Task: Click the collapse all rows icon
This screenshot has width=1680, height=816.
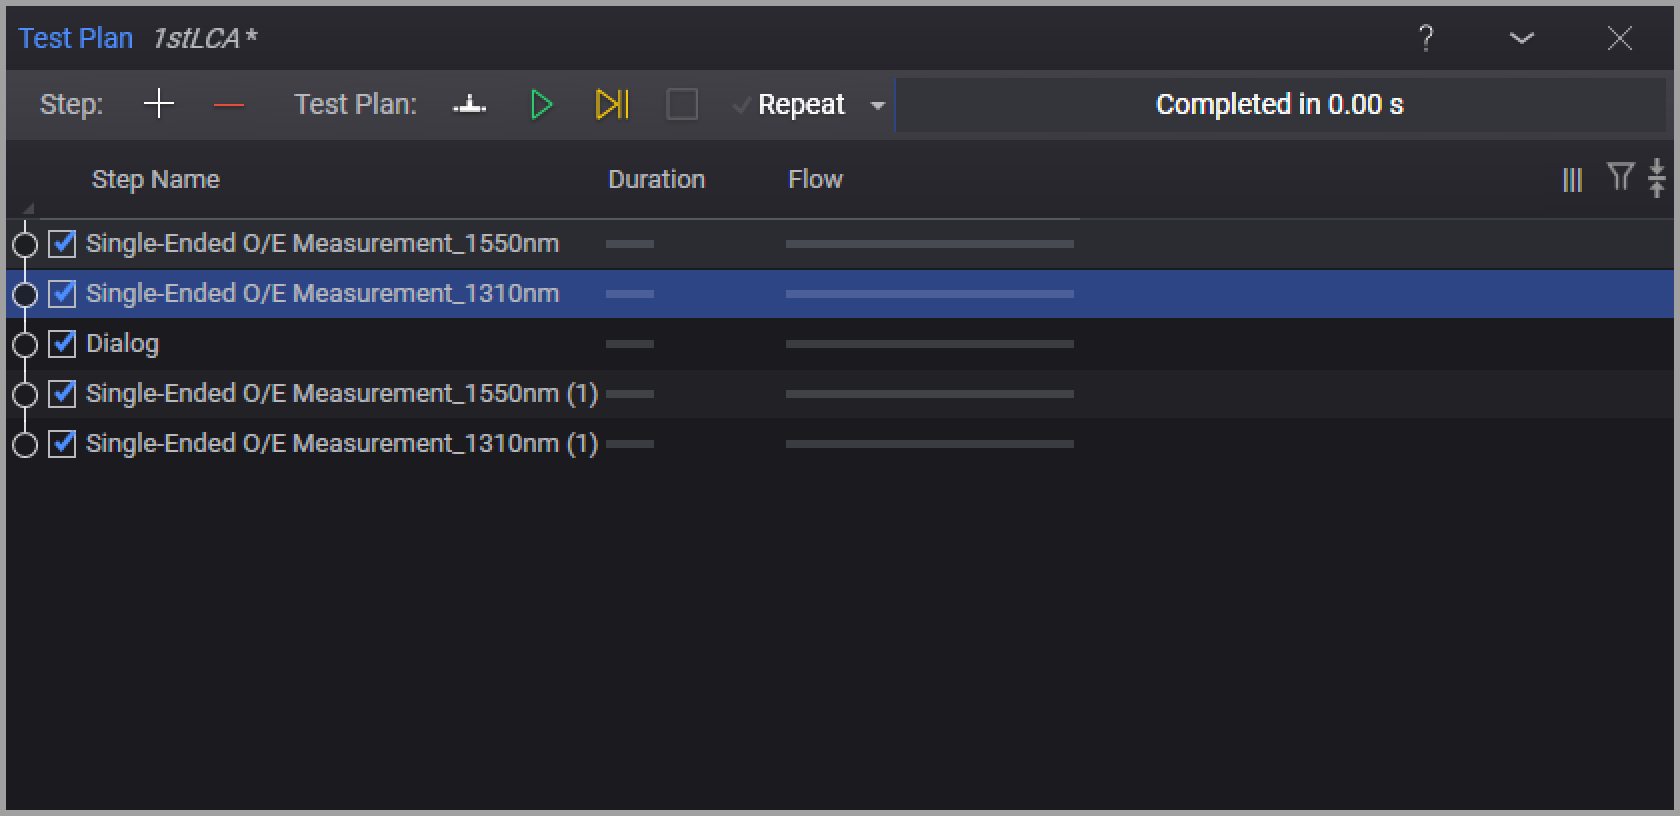Action: click(x=1657, y=178)
